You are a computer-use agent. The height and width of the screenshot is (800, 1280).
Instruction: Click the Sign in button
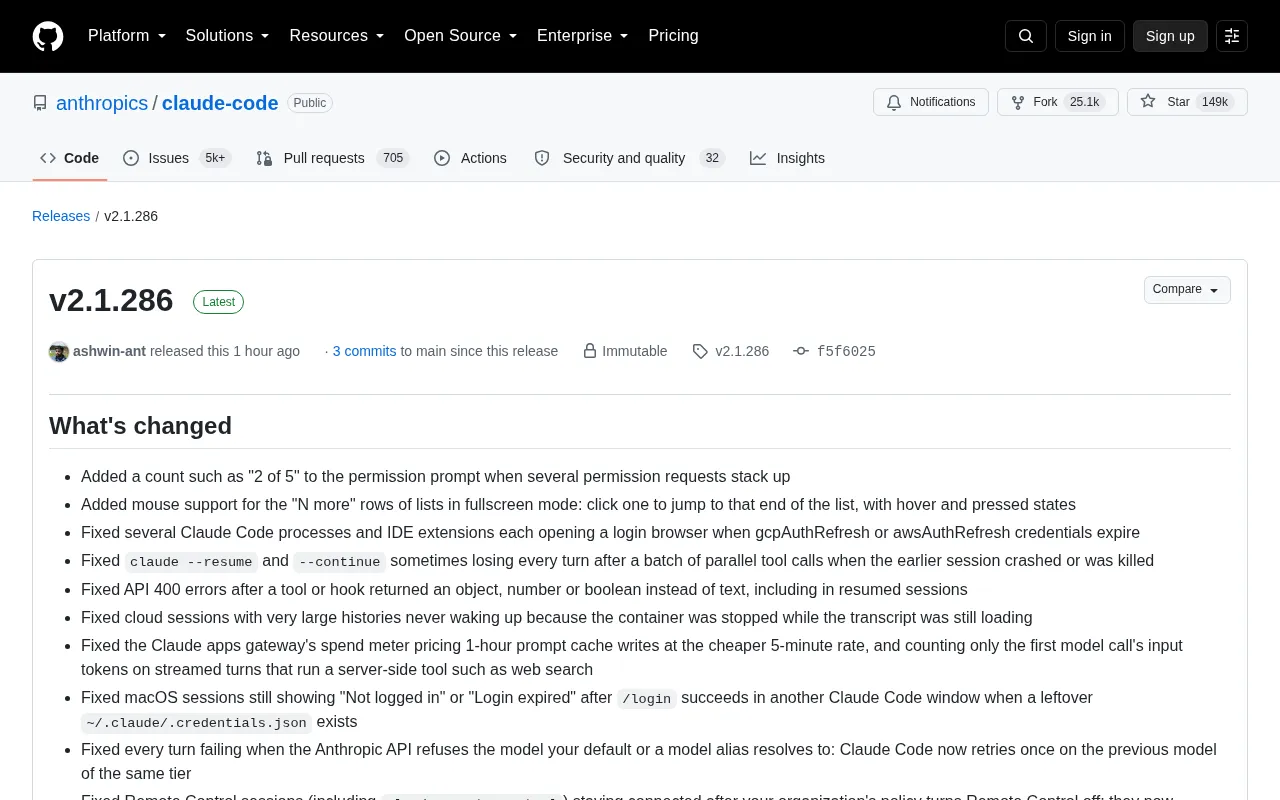(1089, 36)
